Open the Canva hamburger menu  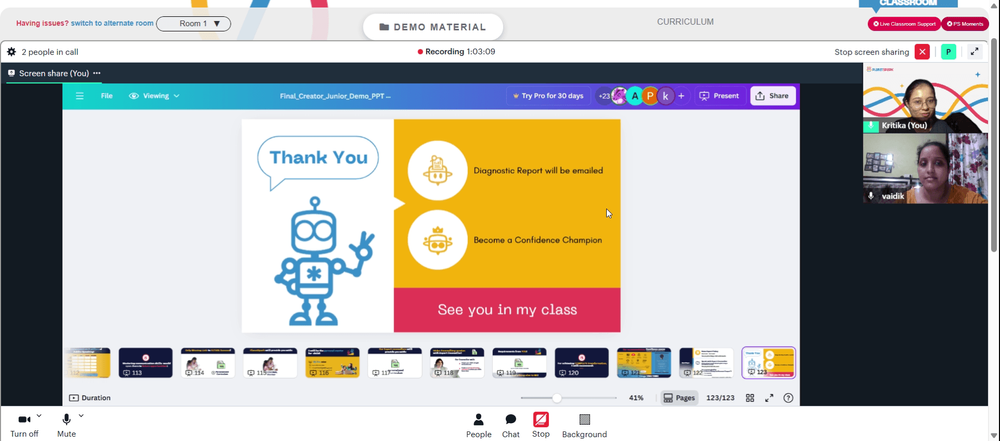point(80,96)
